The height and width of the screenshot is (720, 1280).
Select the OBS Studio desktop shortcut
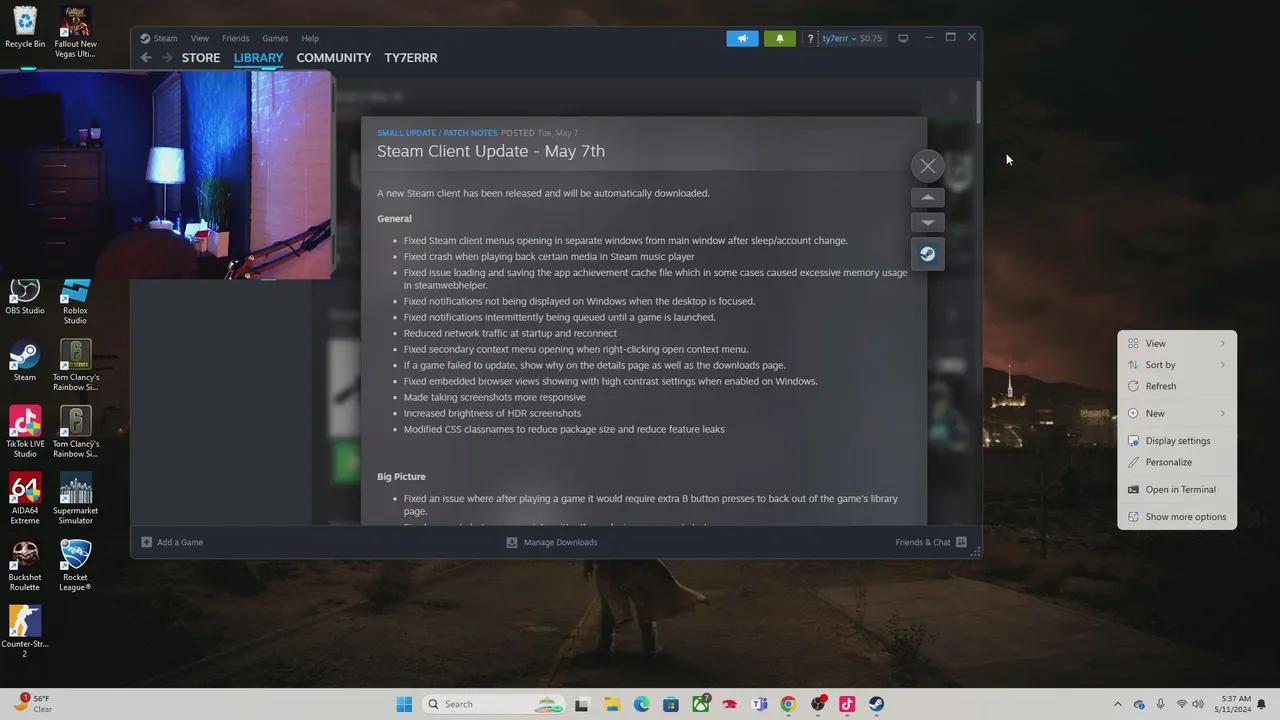coord(25,297)
